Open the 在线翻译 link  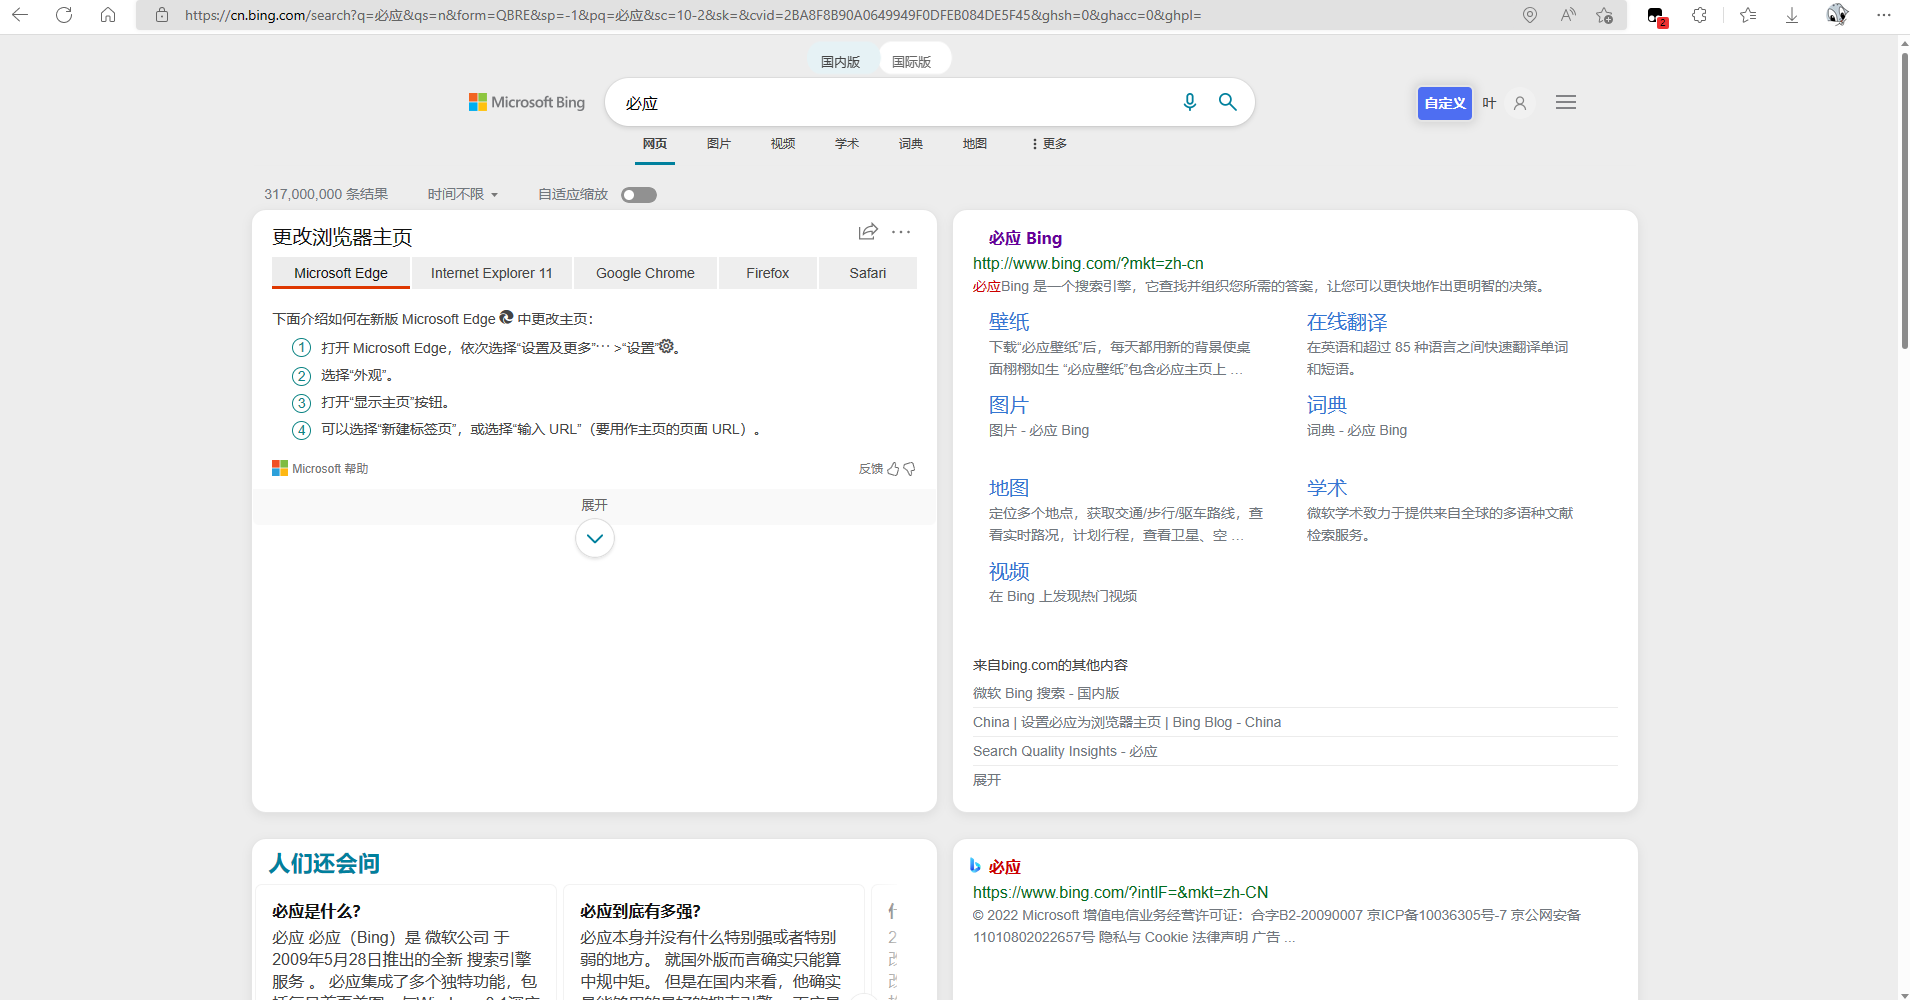click(1347, 322)
